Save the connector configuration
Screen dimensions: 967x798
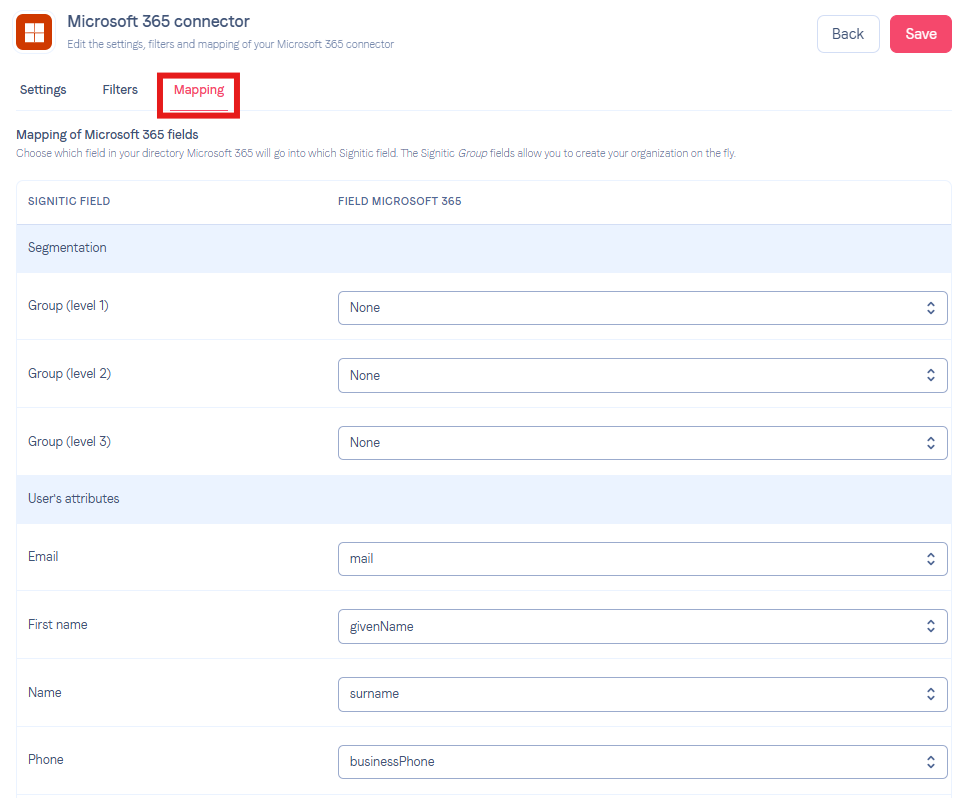coord(920,34)
